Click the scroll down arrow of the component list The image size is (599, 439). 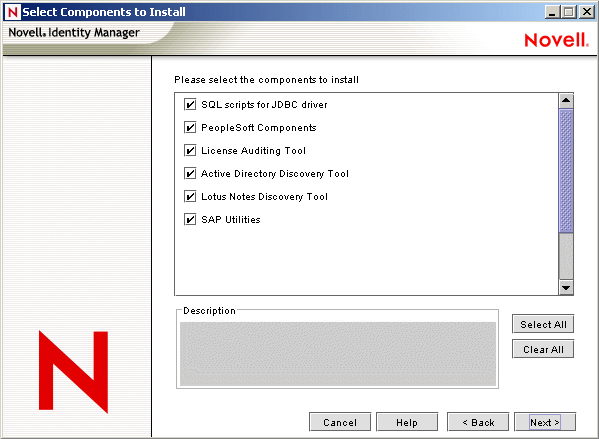click(x=566, y=287)
